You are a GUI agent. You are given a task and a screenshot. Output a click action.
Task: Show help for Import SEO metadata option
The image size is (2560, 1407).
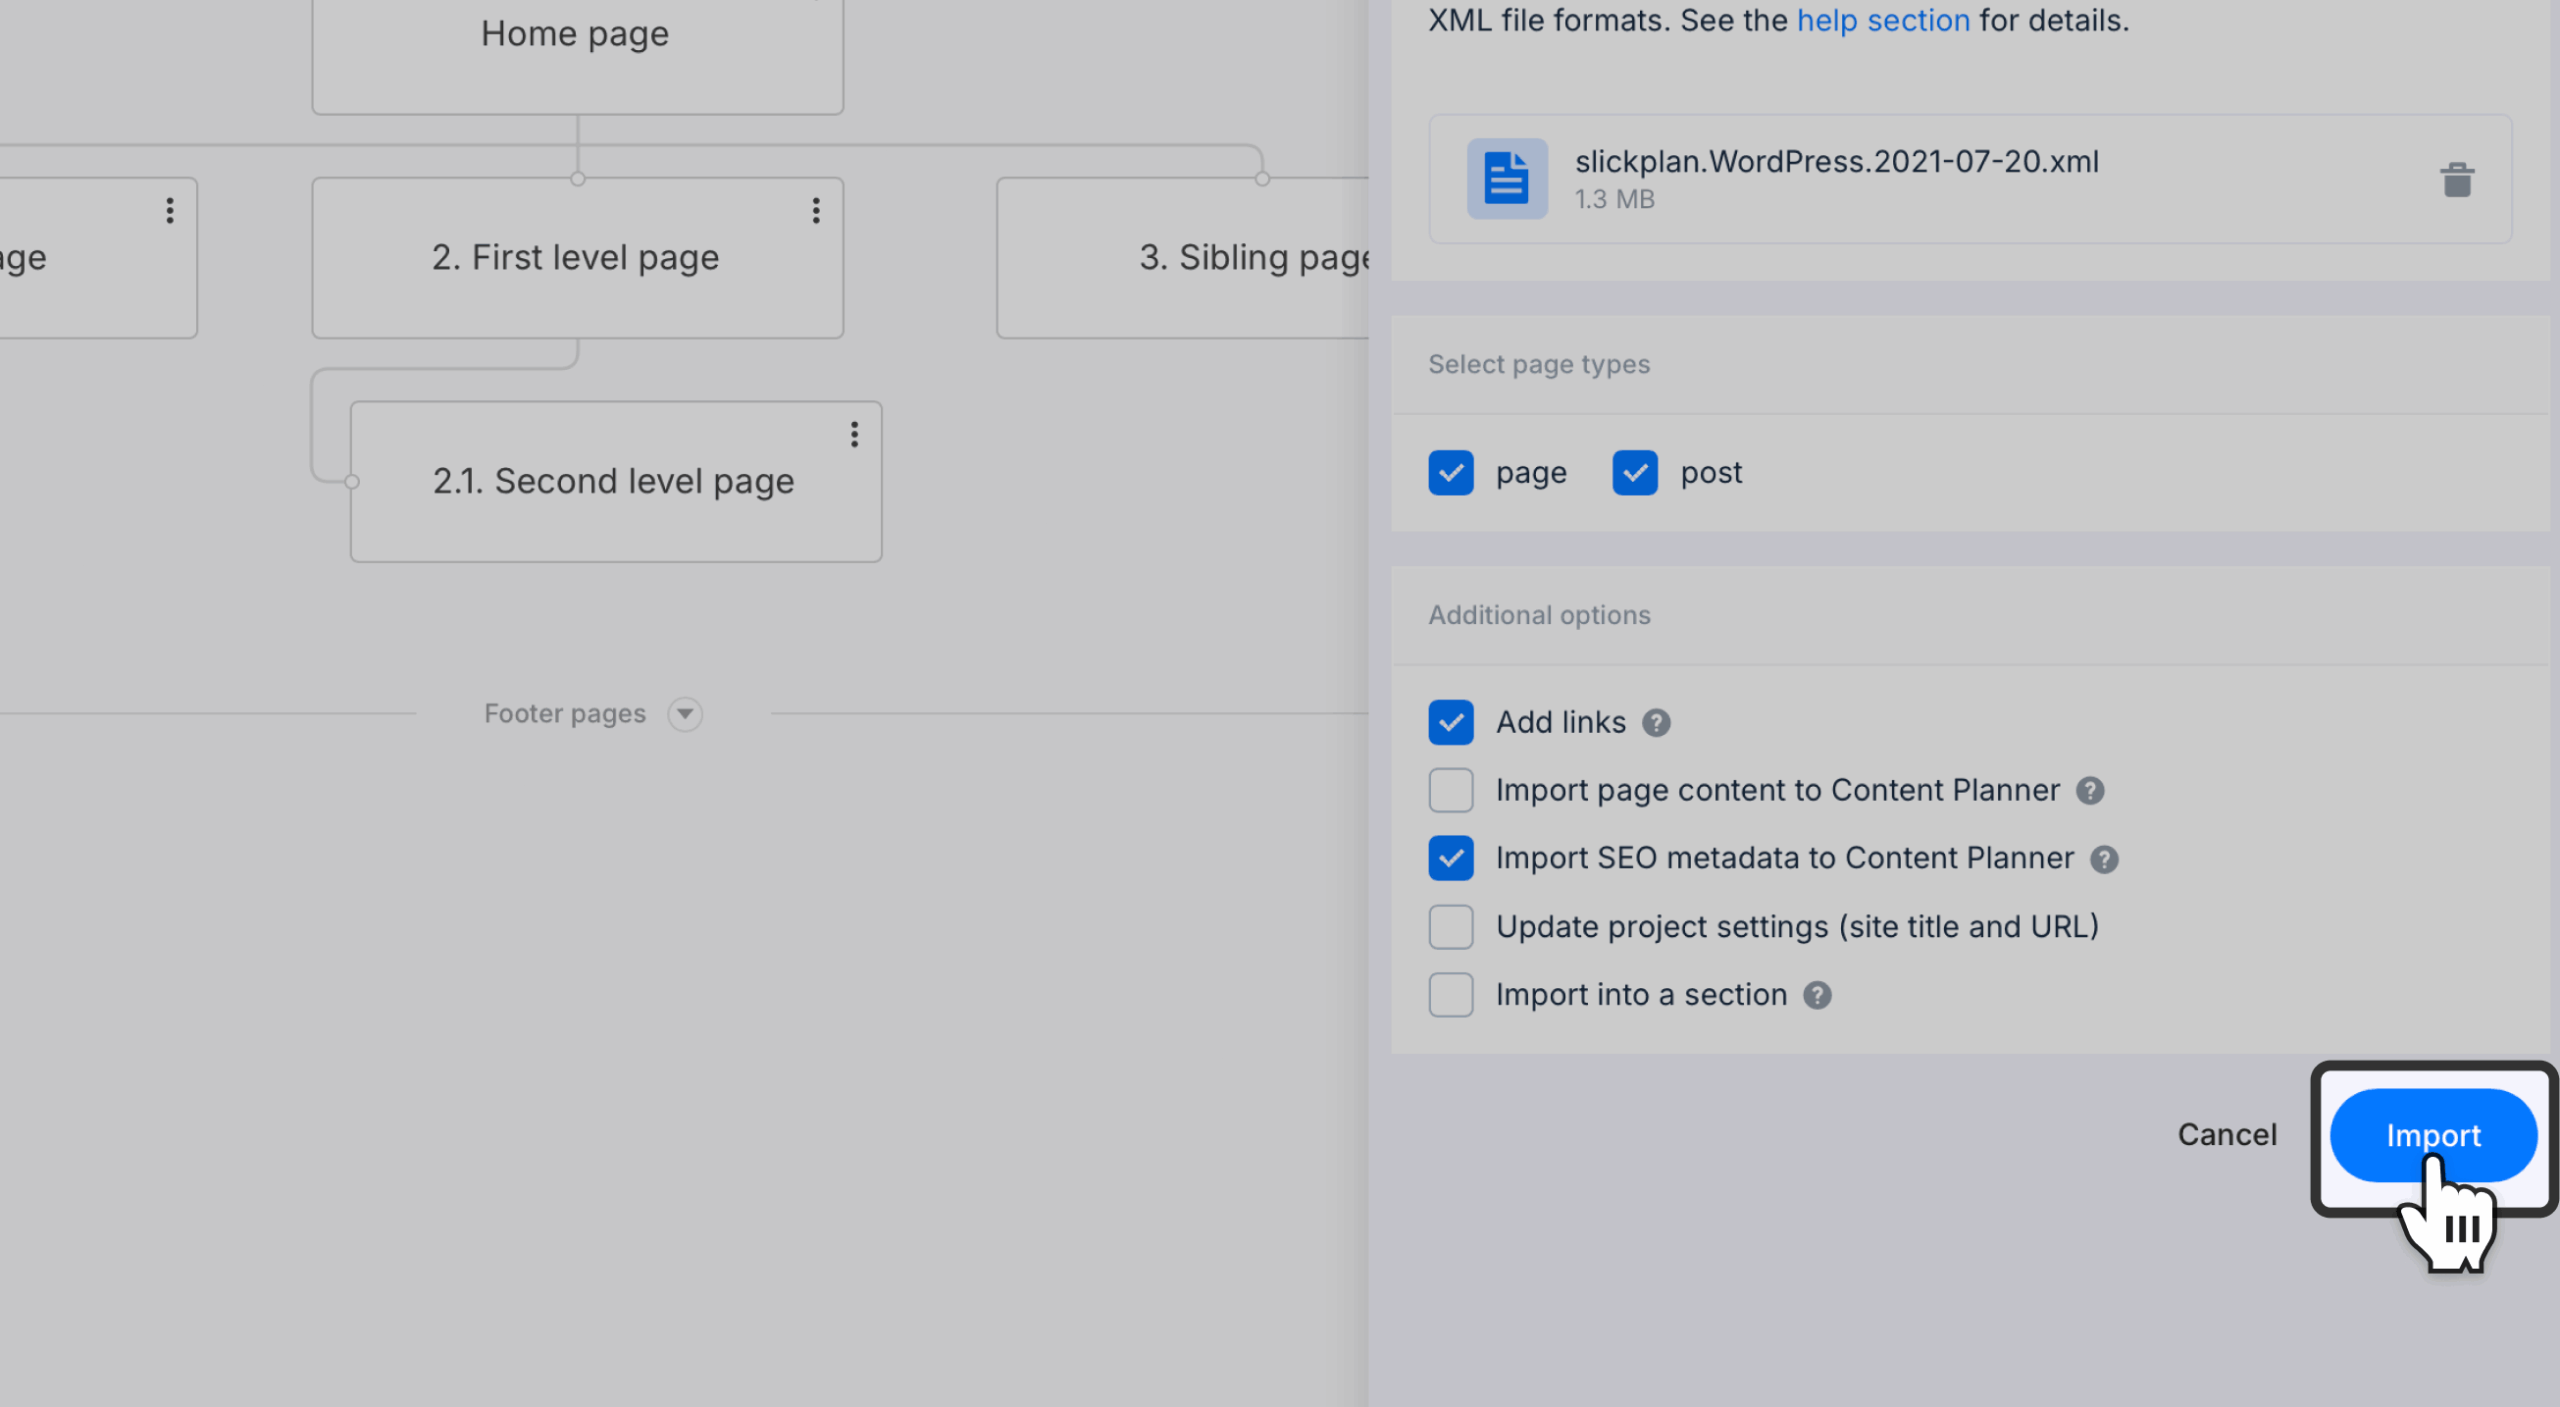tap(2104, 859)
